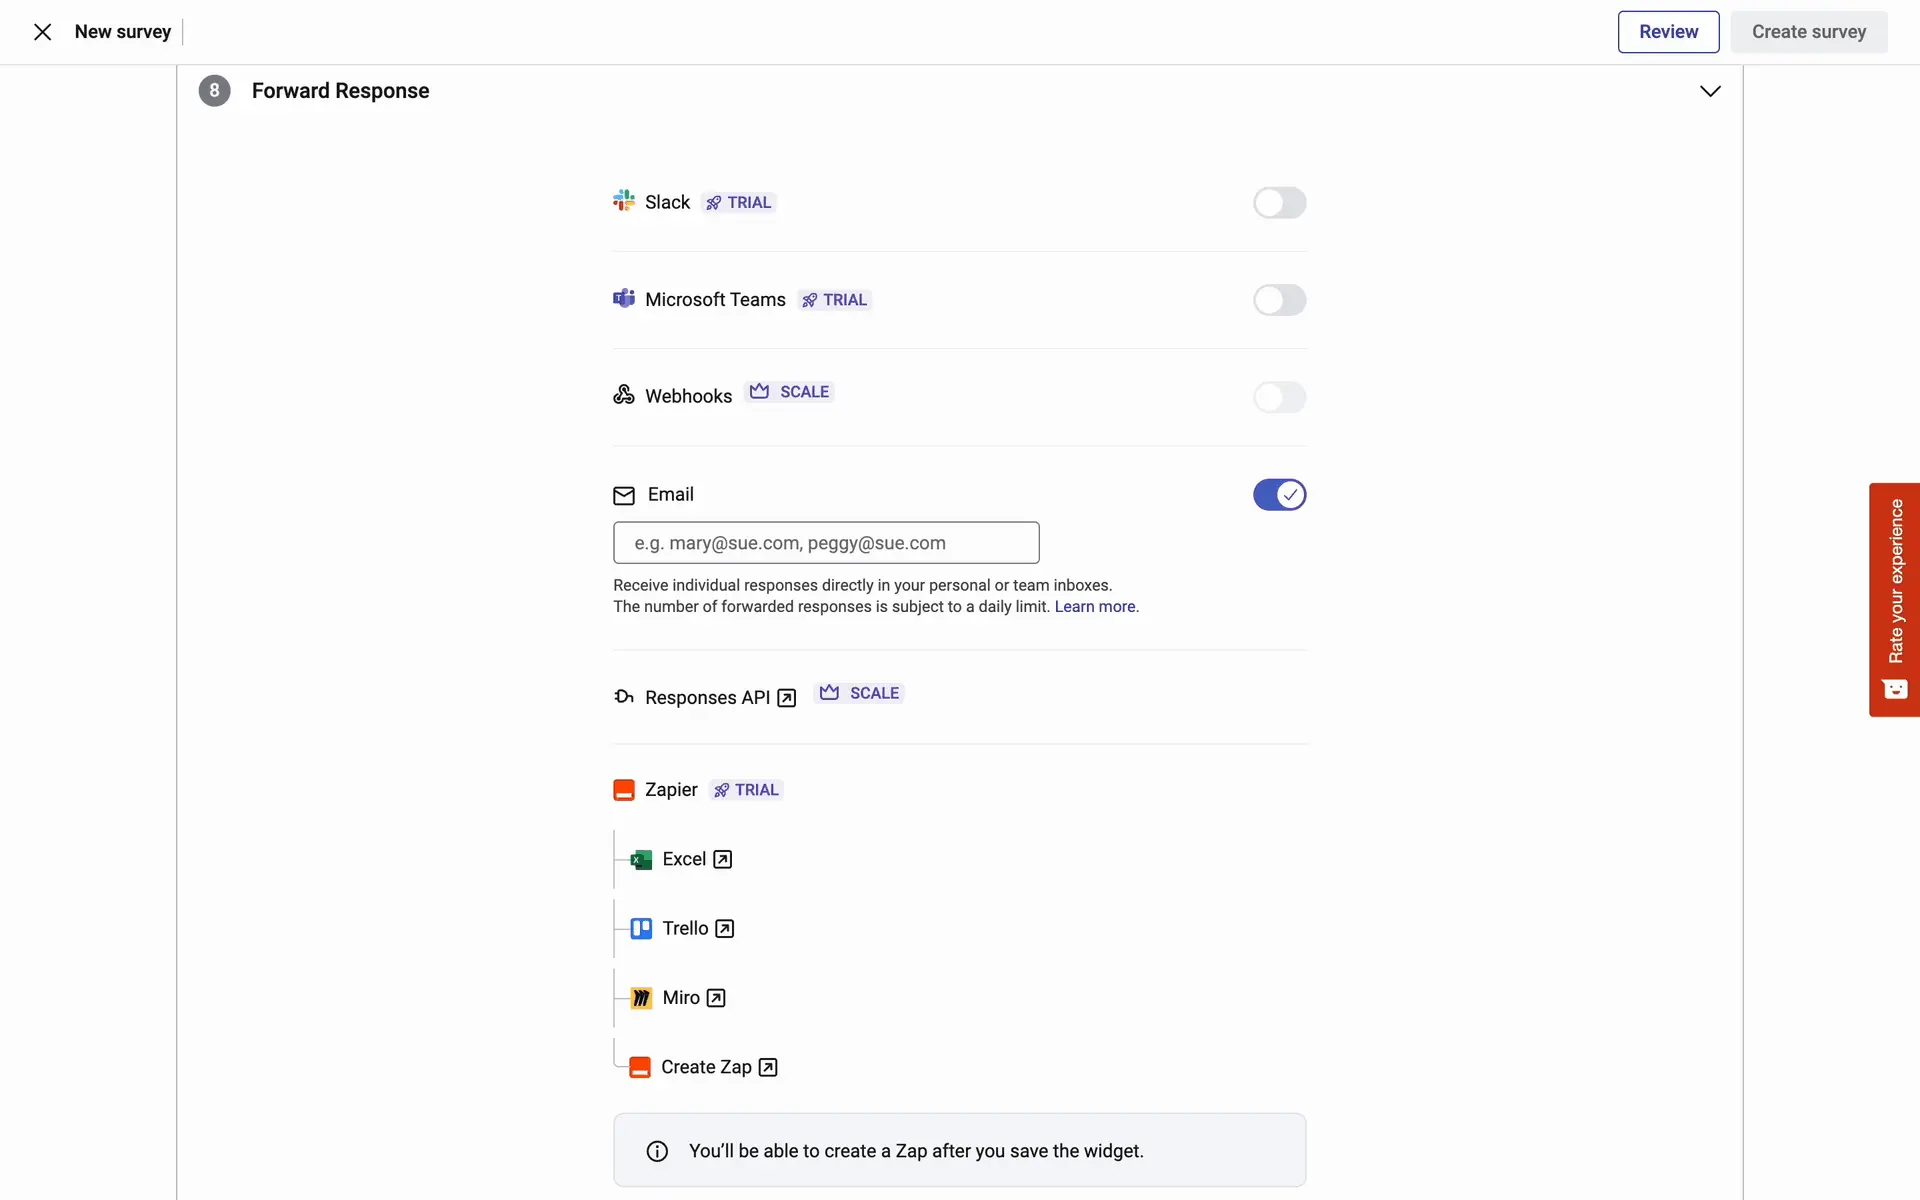Click the Email envelope icon
The height and width of the screenshot is (1200, 1920).
point(624,495)
